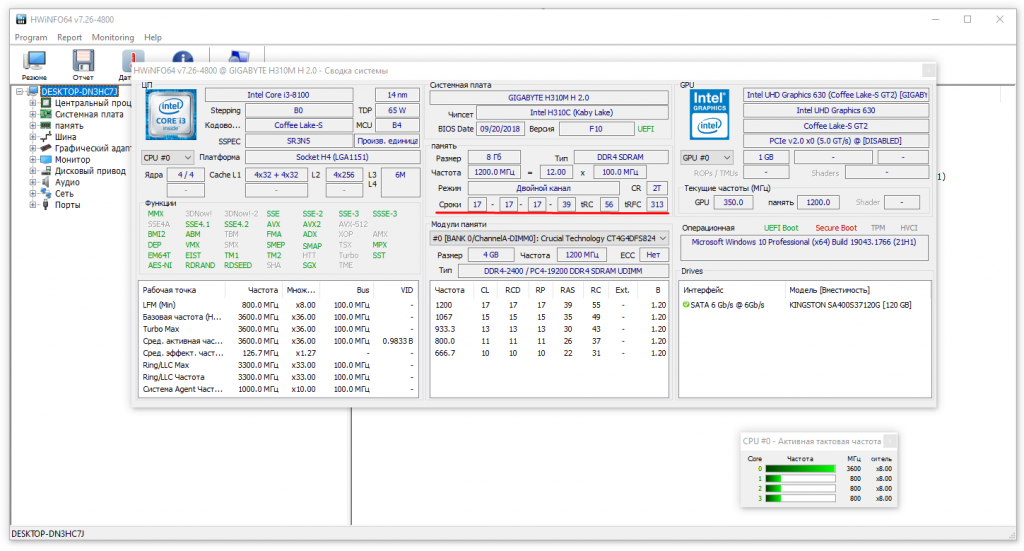Viewport: 1024px width, 551px height.
Task: Select the Монитор item in the tree
Action: (72, 160)
